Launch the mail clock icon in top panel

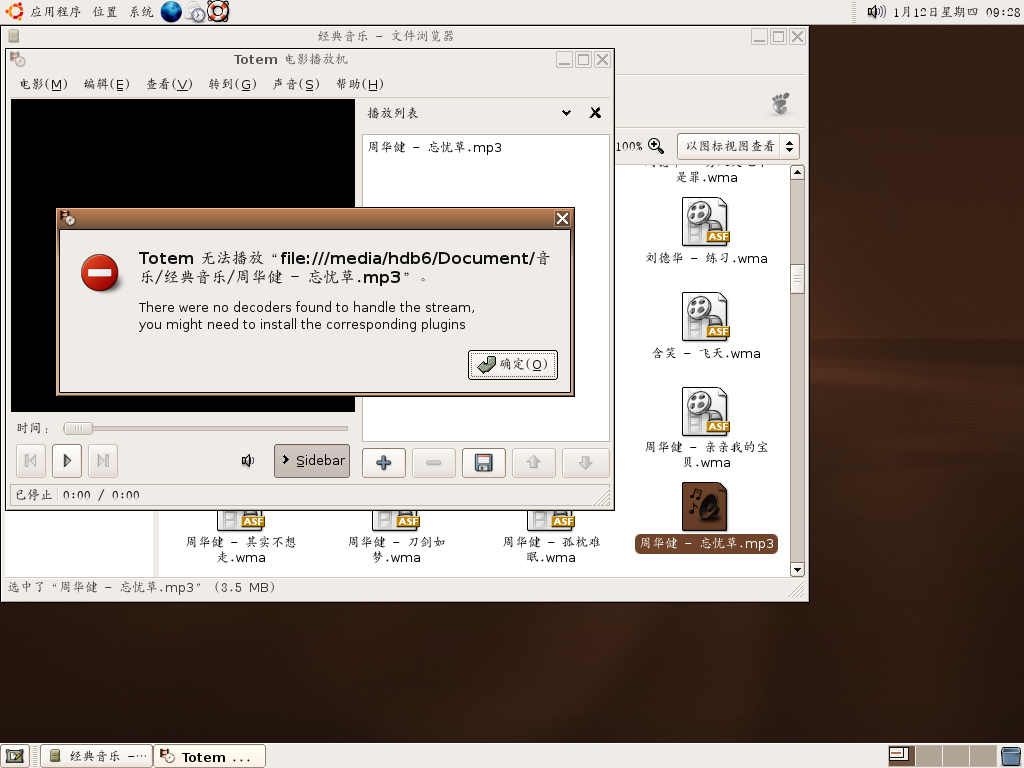pyautogui.click(x=195, y=12)
